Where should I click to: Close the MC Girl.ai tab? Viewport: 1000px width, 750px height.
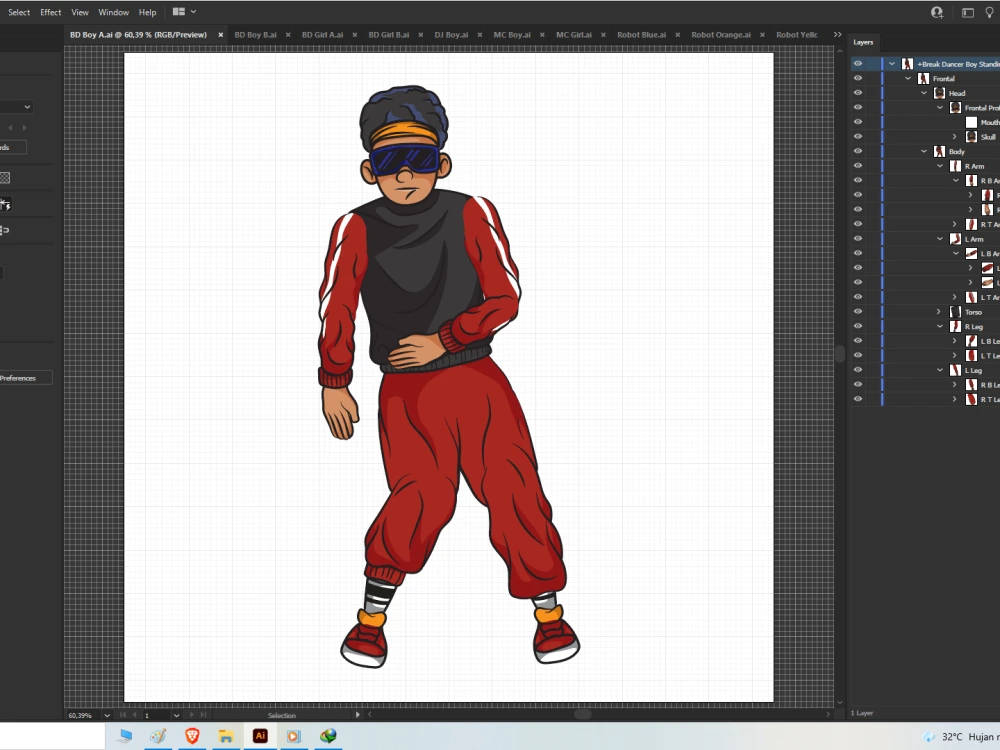point(603,34)
